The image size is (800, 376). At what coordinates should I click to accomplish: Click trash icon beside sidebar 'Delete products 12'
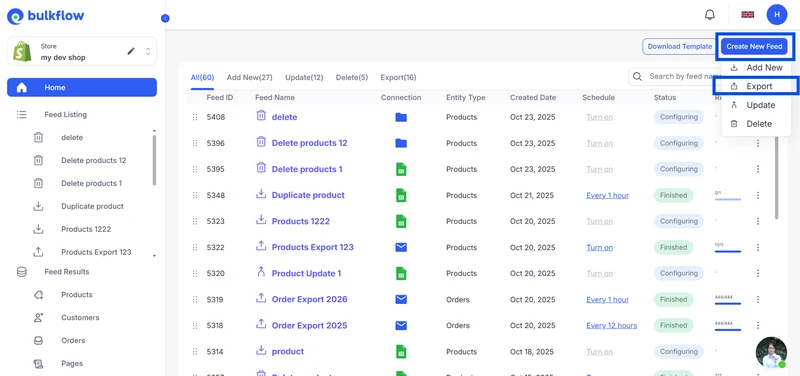[x=38, y=160]
